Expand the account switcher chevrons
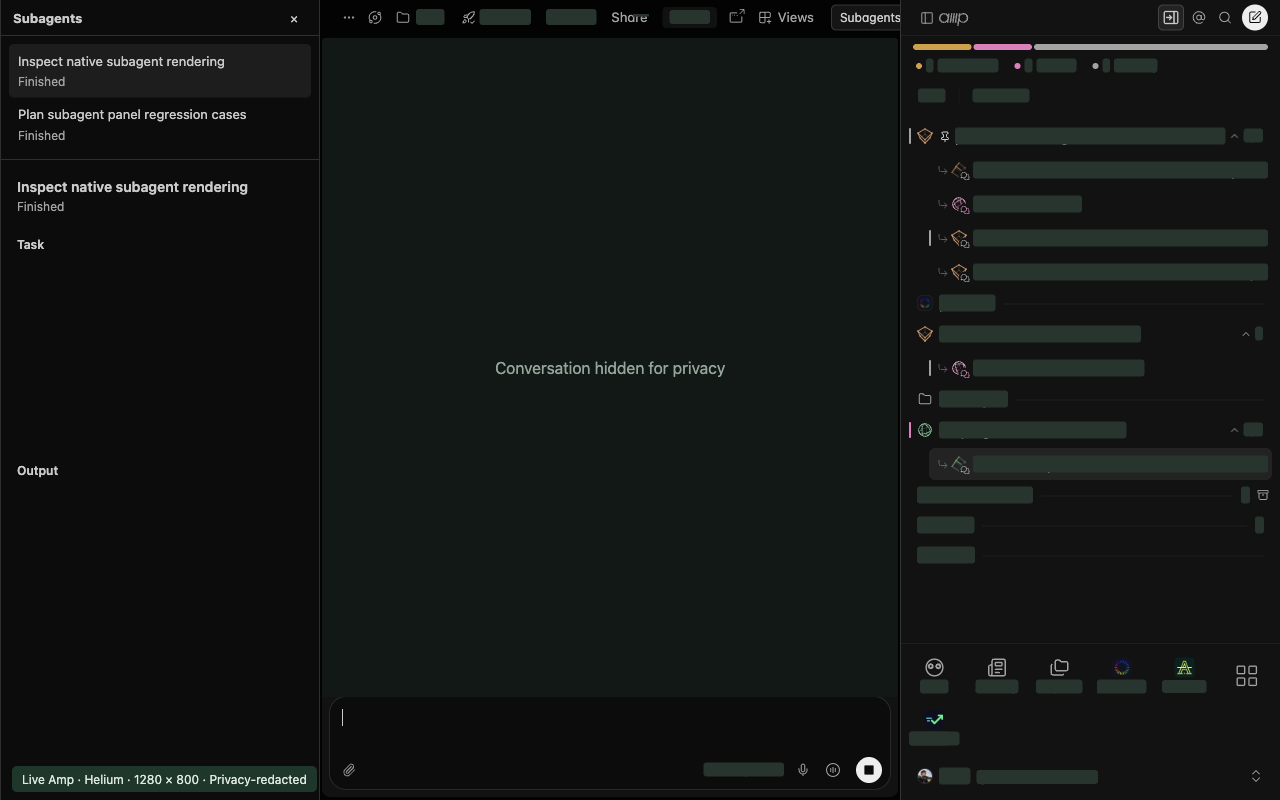 click(1256, 776)
